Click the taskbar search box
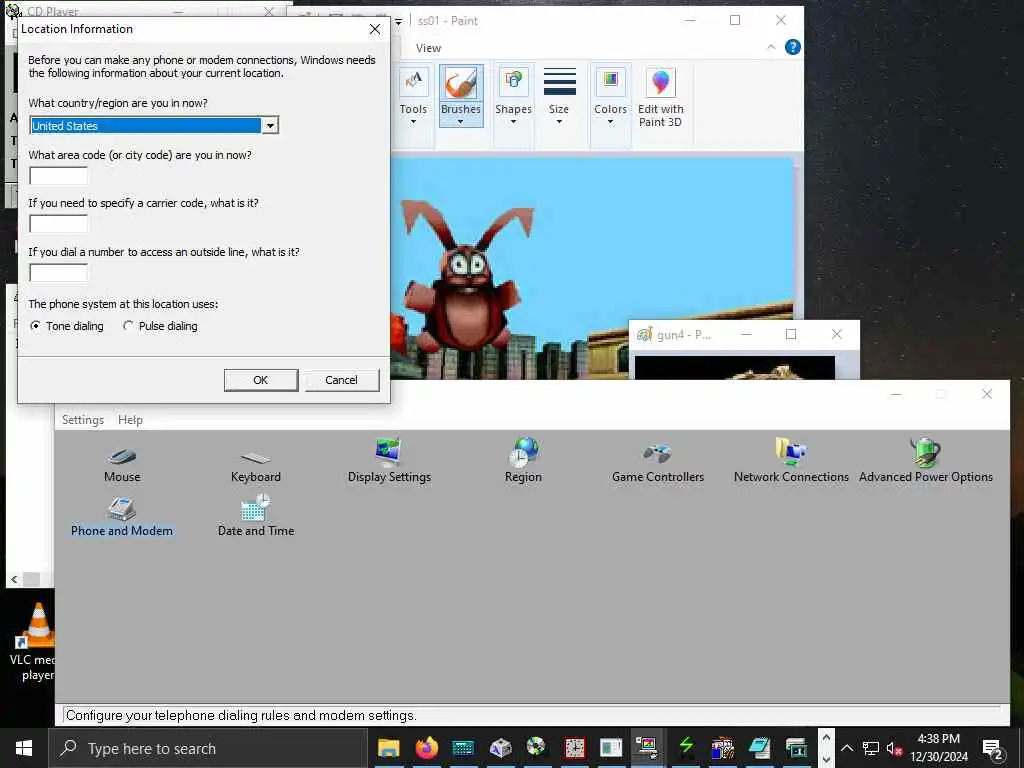The height and width of the screenshot is (768, 1024). [208, 748]
